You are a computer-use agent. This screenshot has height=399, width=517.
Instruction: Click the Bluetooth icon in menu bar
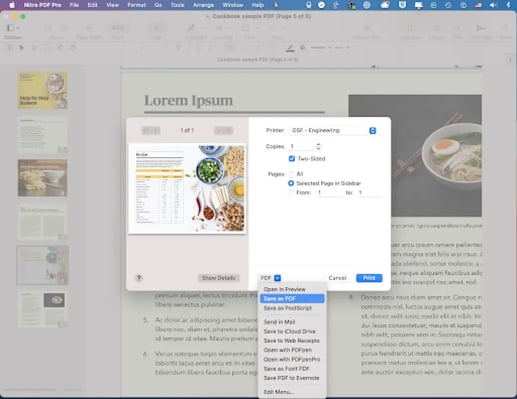[509, 5]
